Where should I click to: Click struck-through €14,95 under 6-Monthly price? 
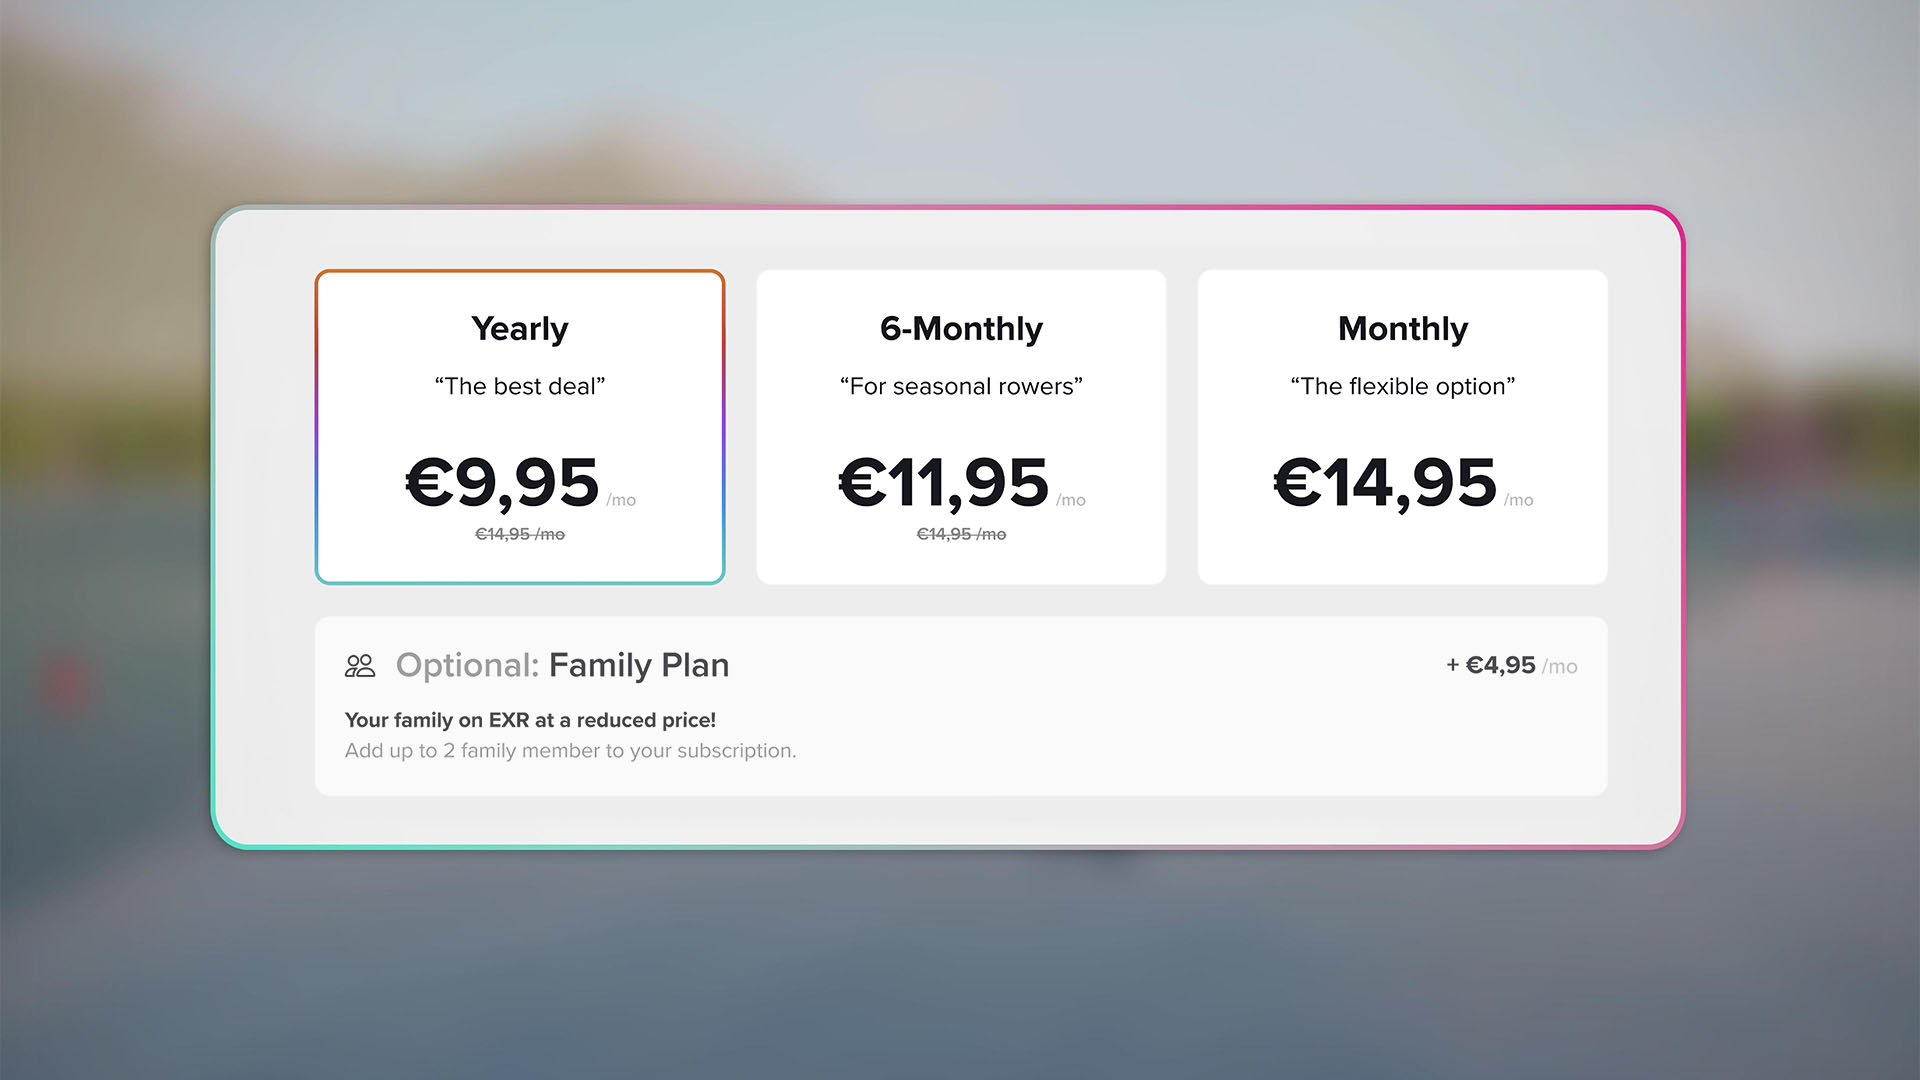click(x=961, y=535)
